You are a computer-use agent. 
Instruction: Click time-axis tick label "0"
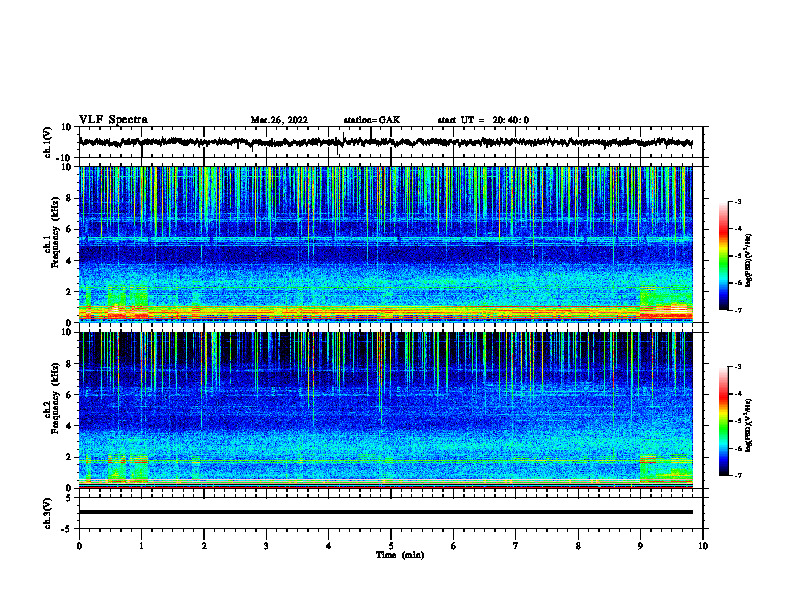click(x=79, y=546)
